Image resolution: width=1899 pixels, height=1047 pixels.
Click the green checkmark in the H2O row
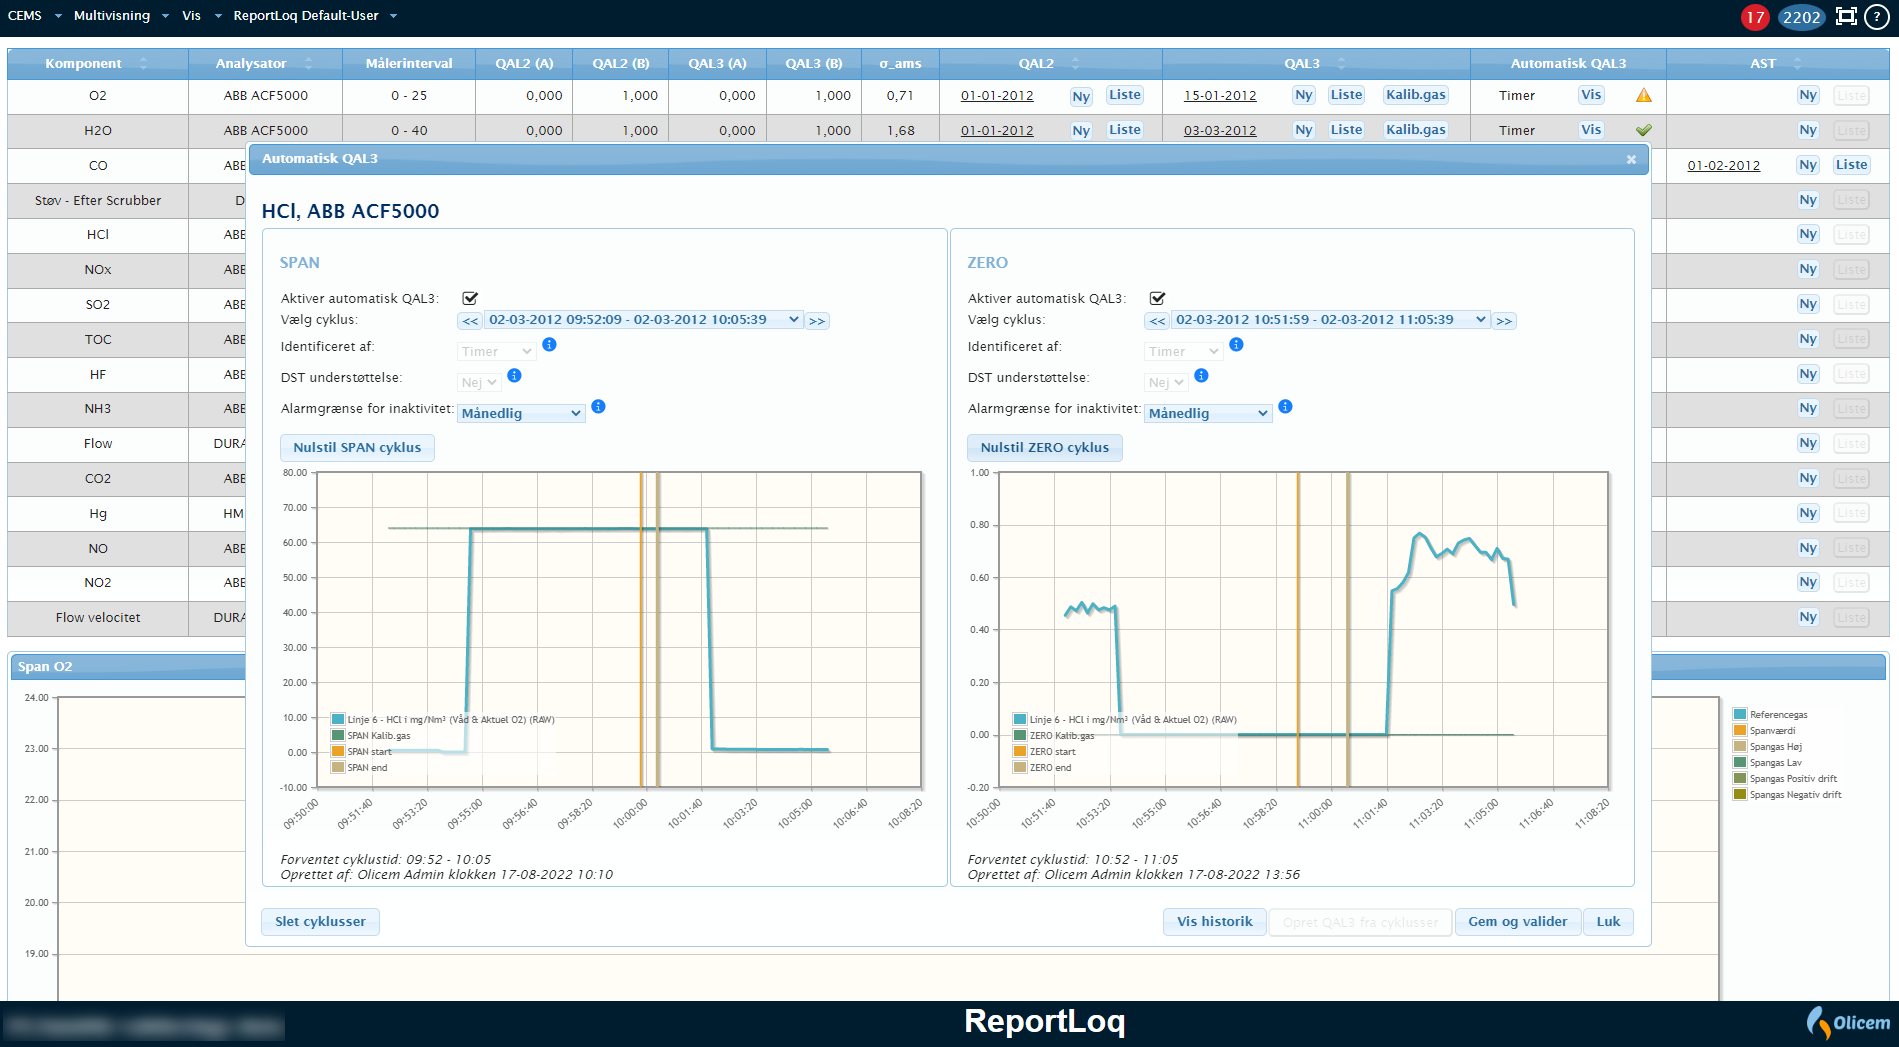coord(1643,130)
